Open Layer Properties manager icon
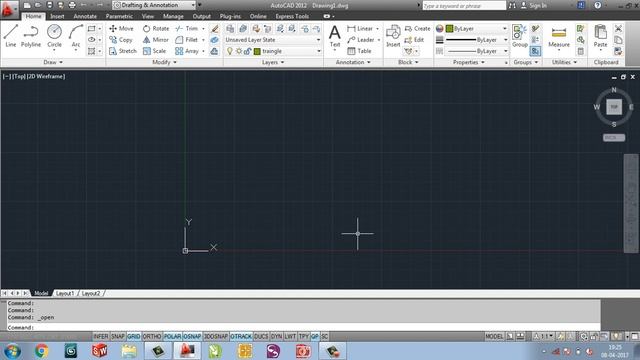The height and width of the screenshot is (360, 640). coord(230,29)
